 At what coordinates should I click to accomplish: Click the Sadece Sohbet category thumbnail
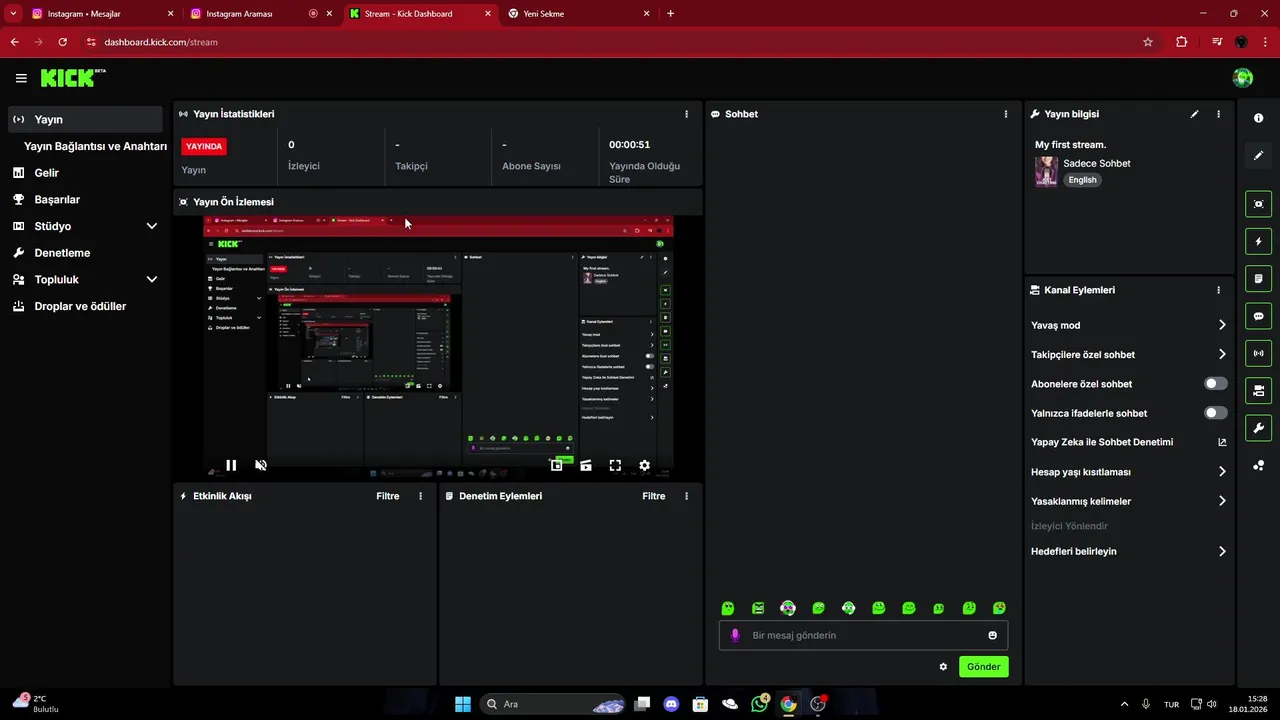(x=1046, y=171)
